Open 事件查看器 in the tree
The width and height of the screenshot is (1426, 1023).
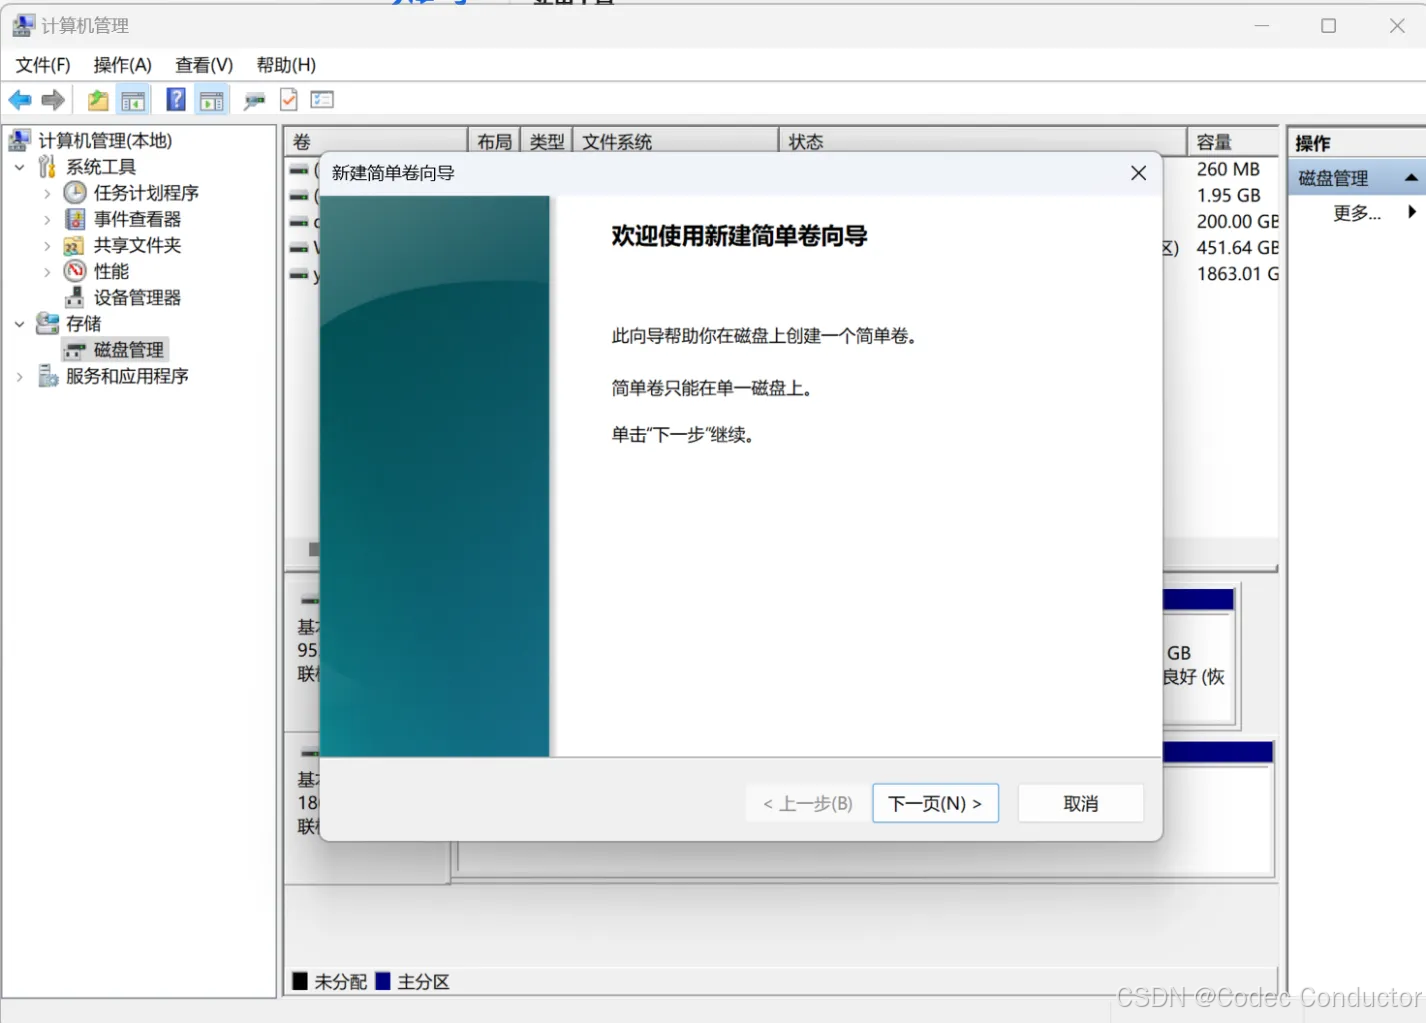coord(137,219)
